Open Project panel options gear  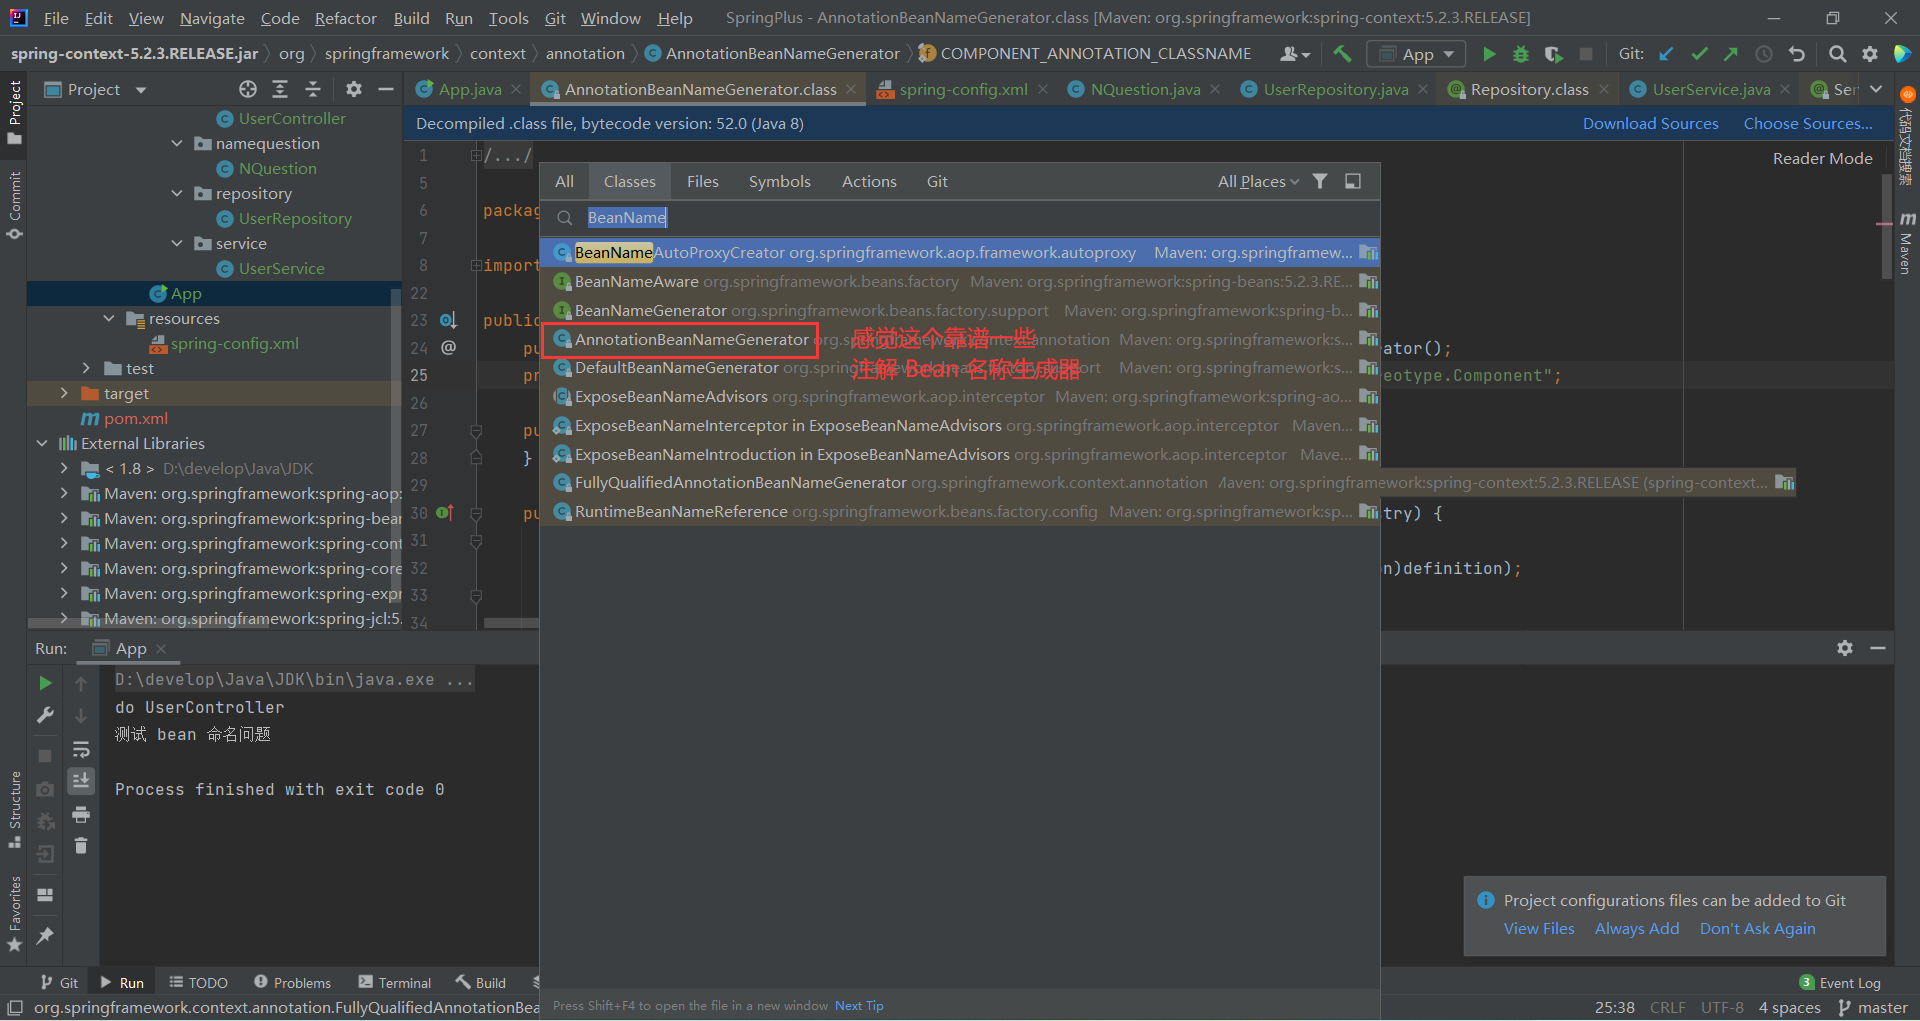tap(353, 89)
